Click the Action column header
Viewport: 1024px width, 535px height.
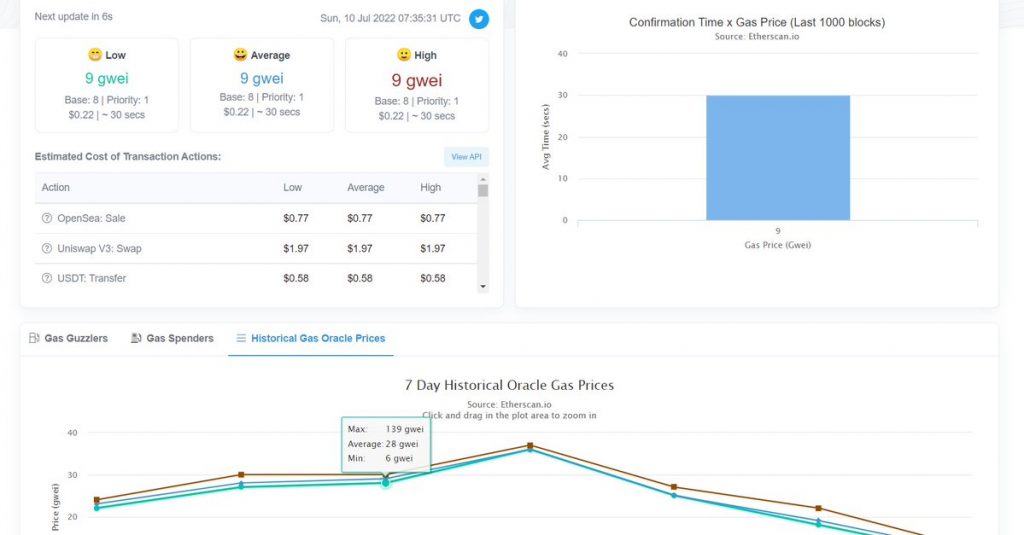pos(56,187)
